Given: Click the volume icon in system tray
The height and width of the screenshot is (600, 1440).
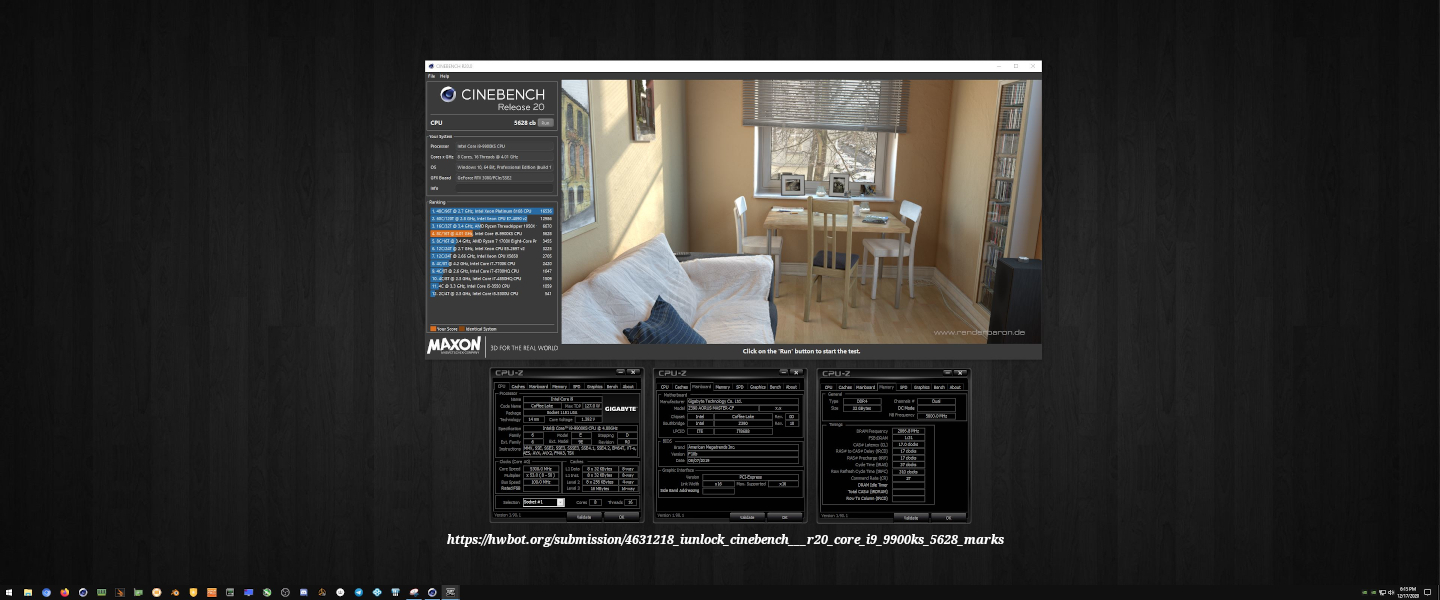Looking at the screenshot, I should (x=1391, y=592).
